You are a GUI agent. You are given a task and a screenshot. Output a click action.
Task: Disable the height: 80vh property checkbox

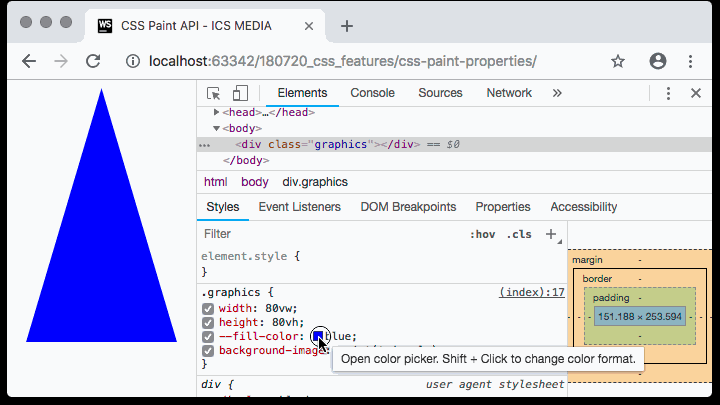tap(208, 322)
